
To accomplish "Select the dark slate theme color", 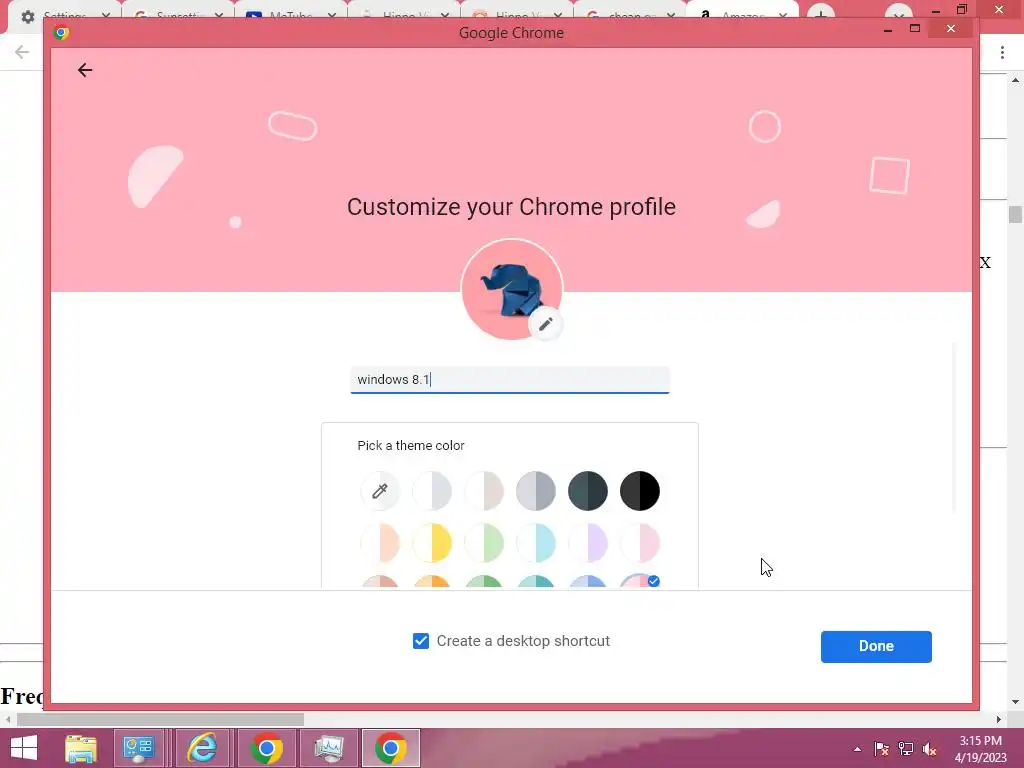I will click(588, 490).
